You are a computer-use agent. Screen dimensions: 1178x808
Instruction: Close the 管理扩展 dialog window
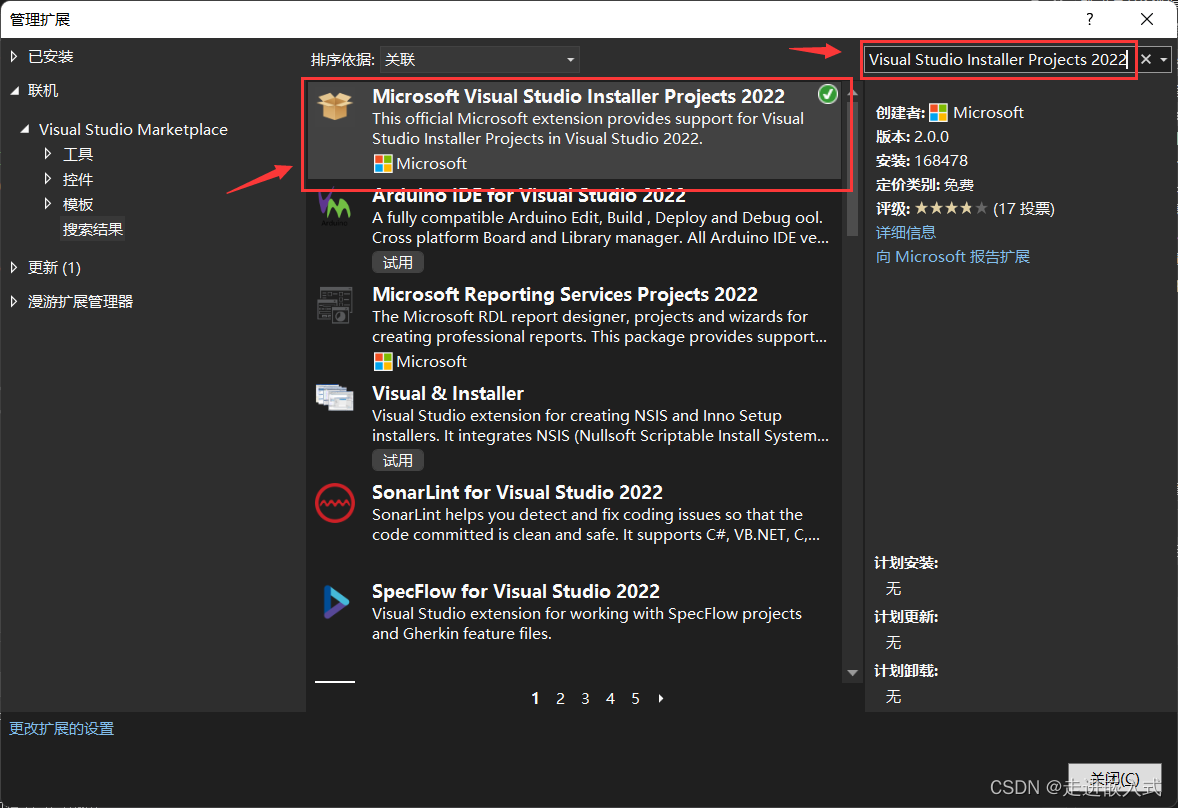click(1146, 19)
